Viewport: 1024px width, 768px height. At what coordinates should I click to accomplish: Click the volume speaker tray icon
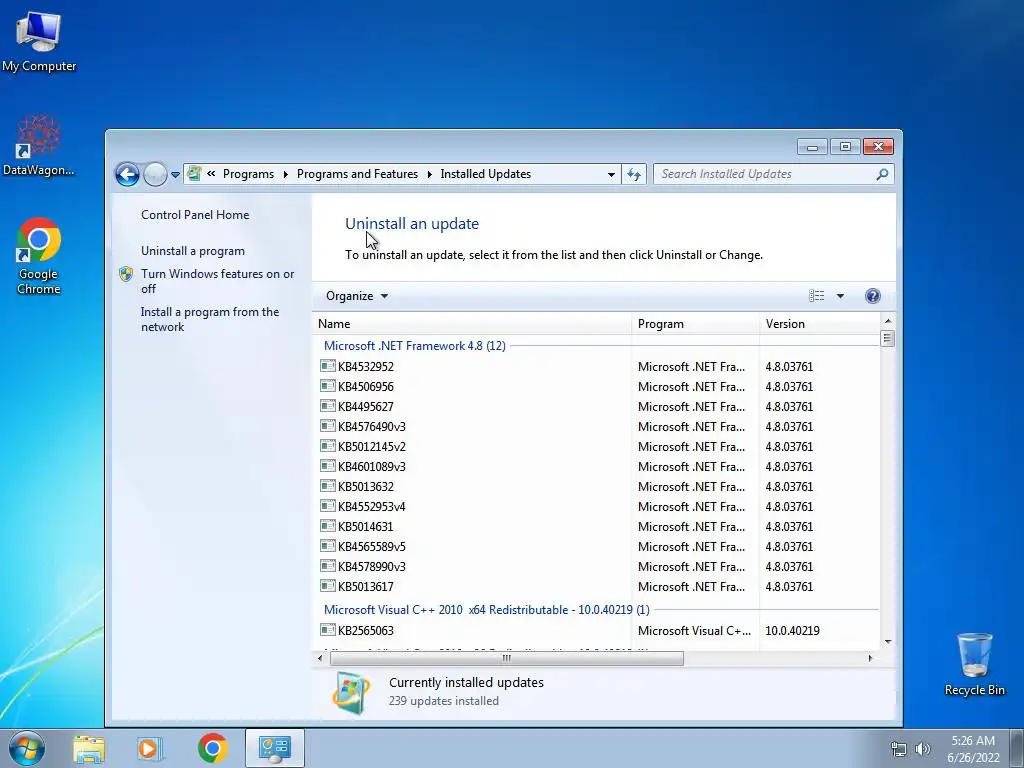[923, 749]
